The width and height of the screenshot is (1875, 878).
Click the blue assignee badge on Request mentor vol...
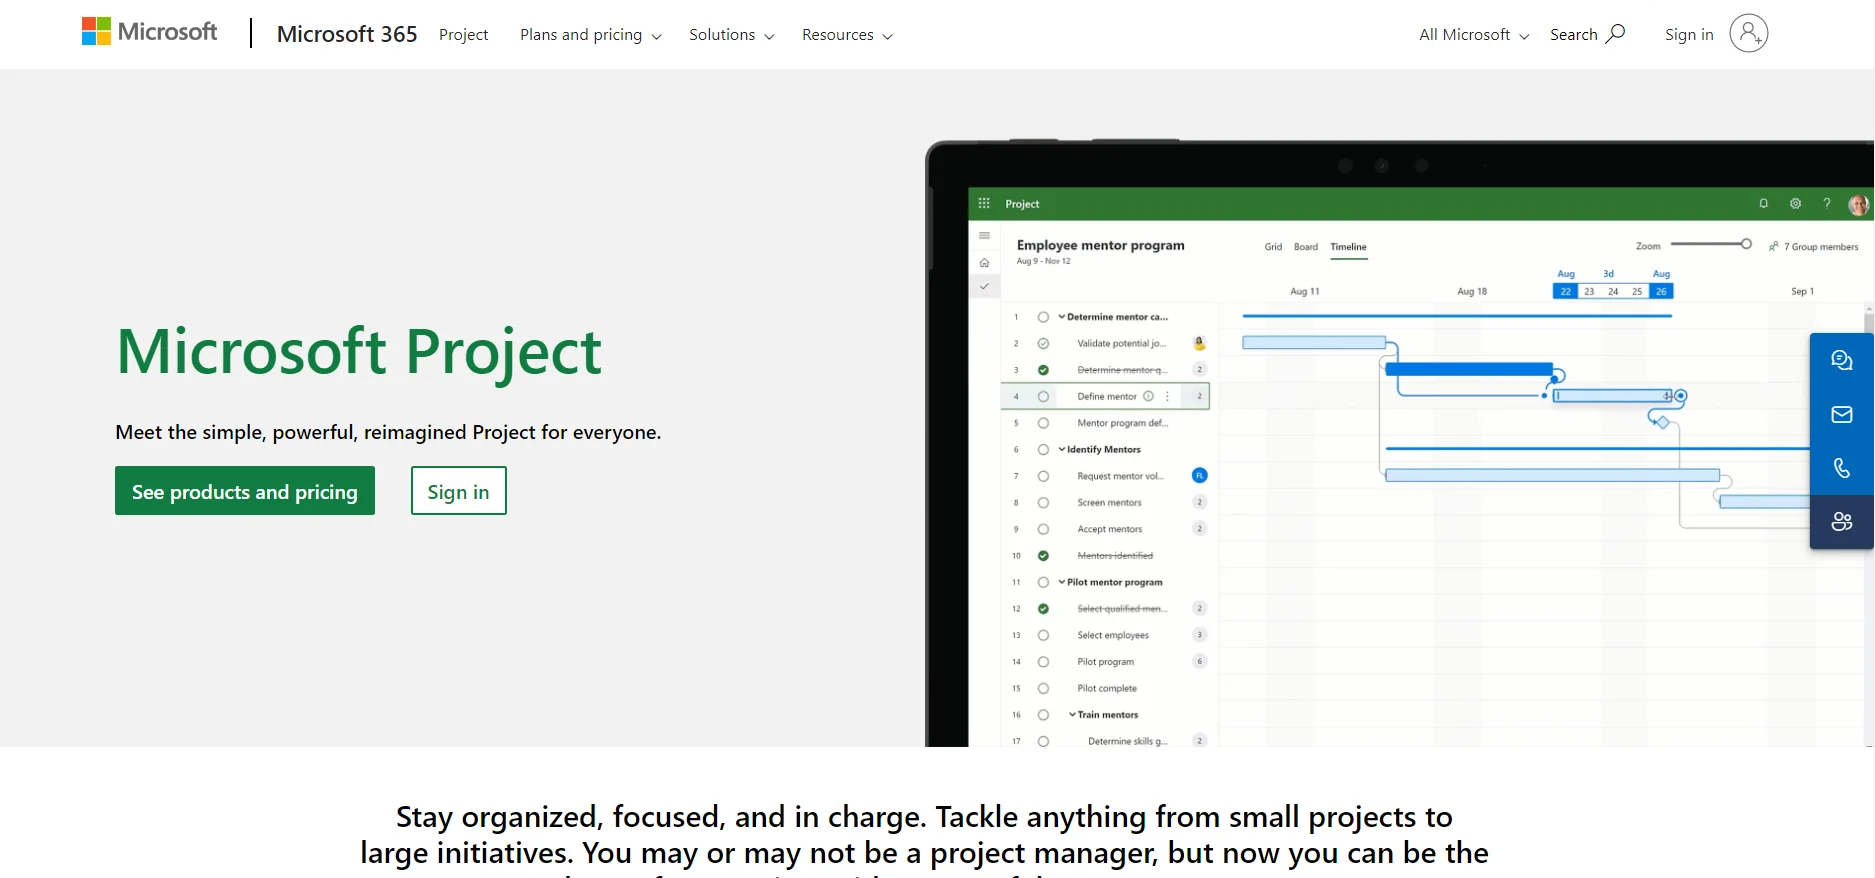coord(1199,476)
